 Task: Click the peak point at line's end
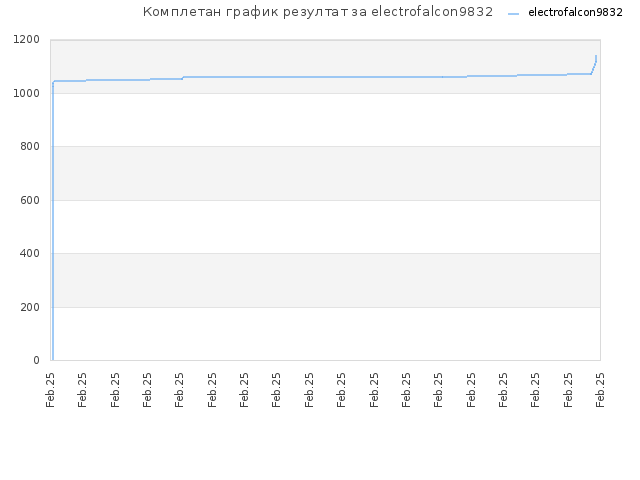coord(596,56)
